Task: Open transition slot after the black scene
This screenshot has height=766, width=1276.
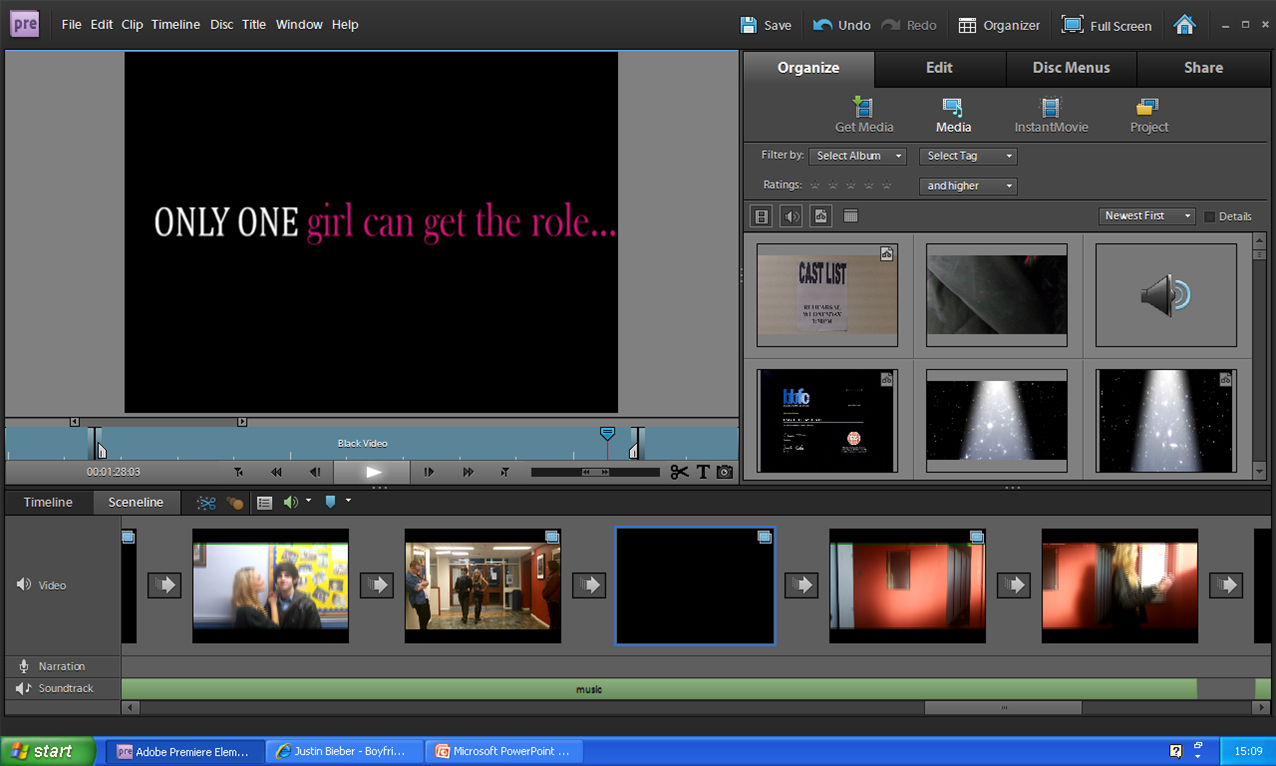Action: click(801, 585)
